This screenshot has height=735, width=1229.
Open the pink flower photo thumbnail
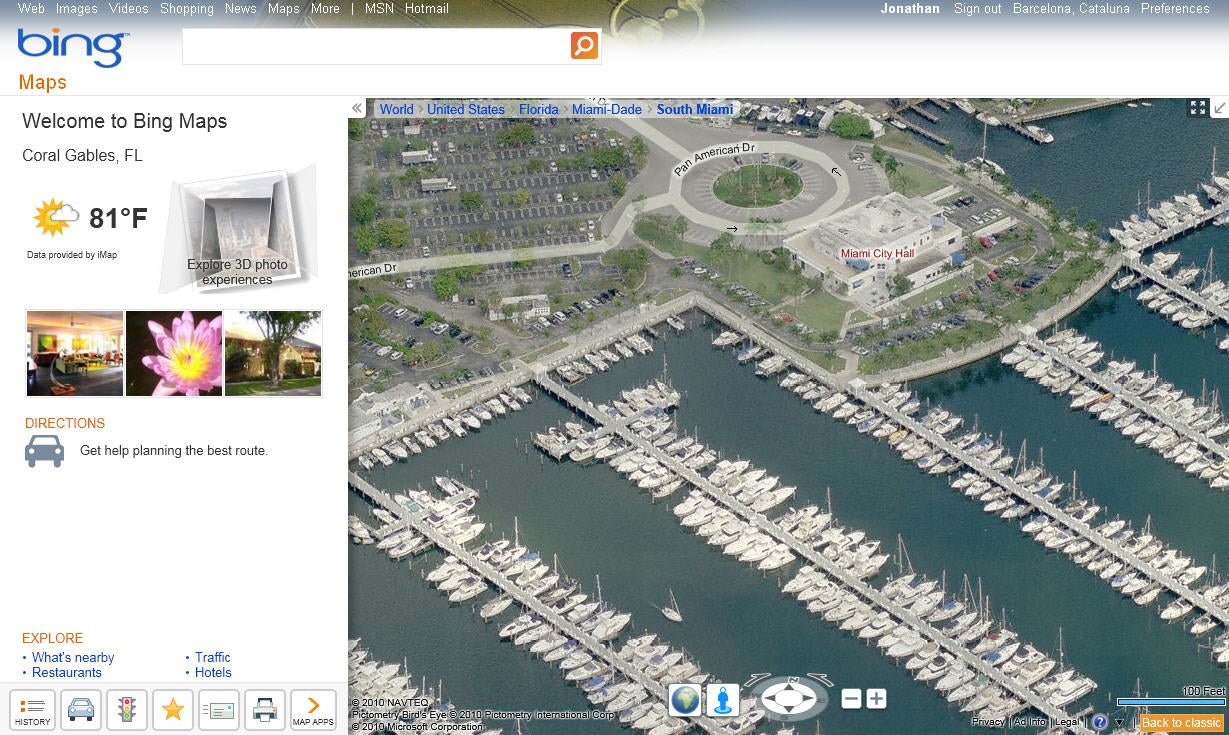[x=174, y=353]
